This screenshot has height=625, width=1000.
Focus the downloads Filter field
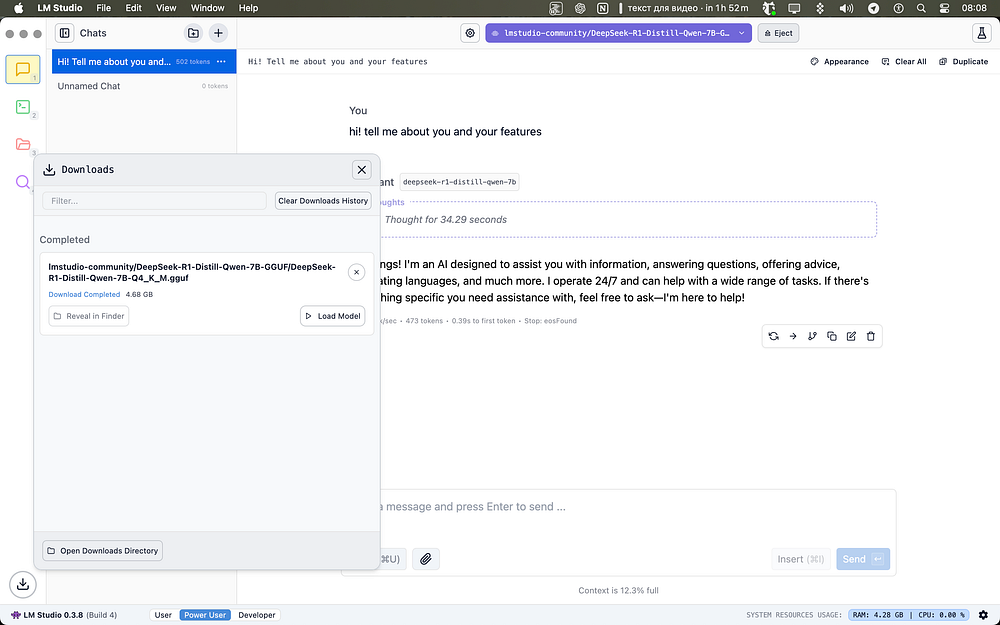tap(154, 201)
